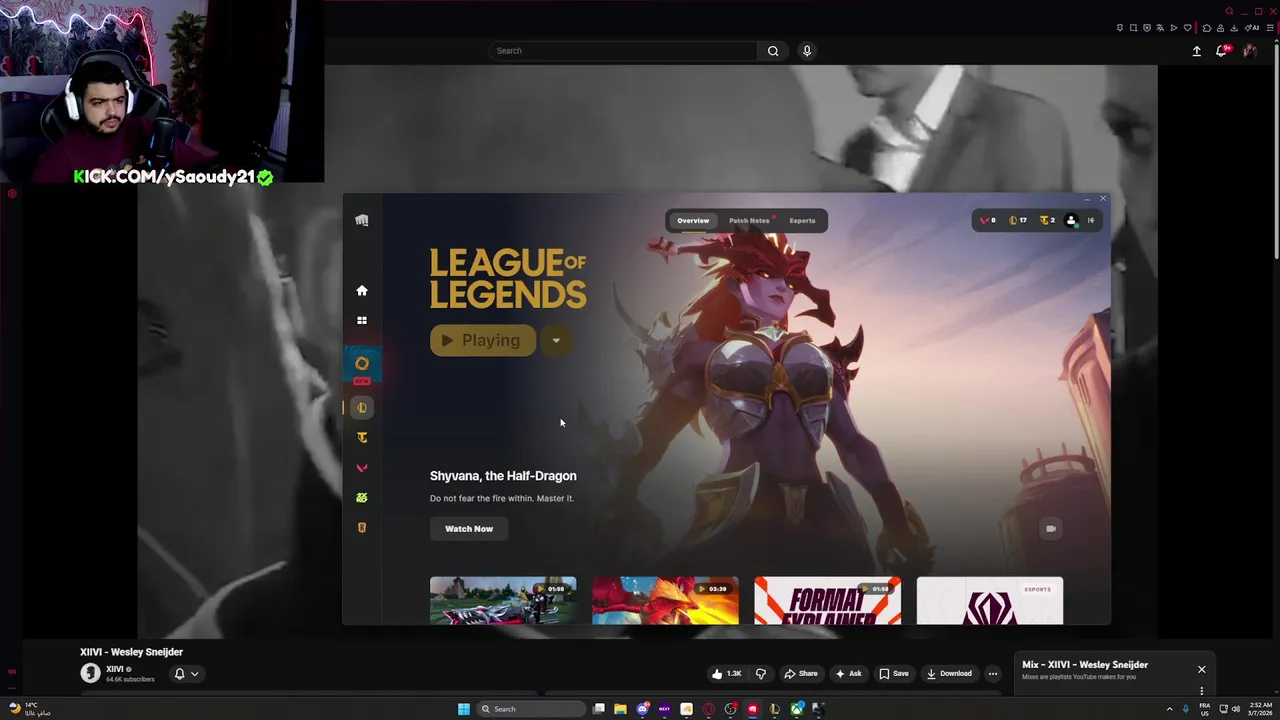Toggle background video camera icon

tap(1050, 528)
